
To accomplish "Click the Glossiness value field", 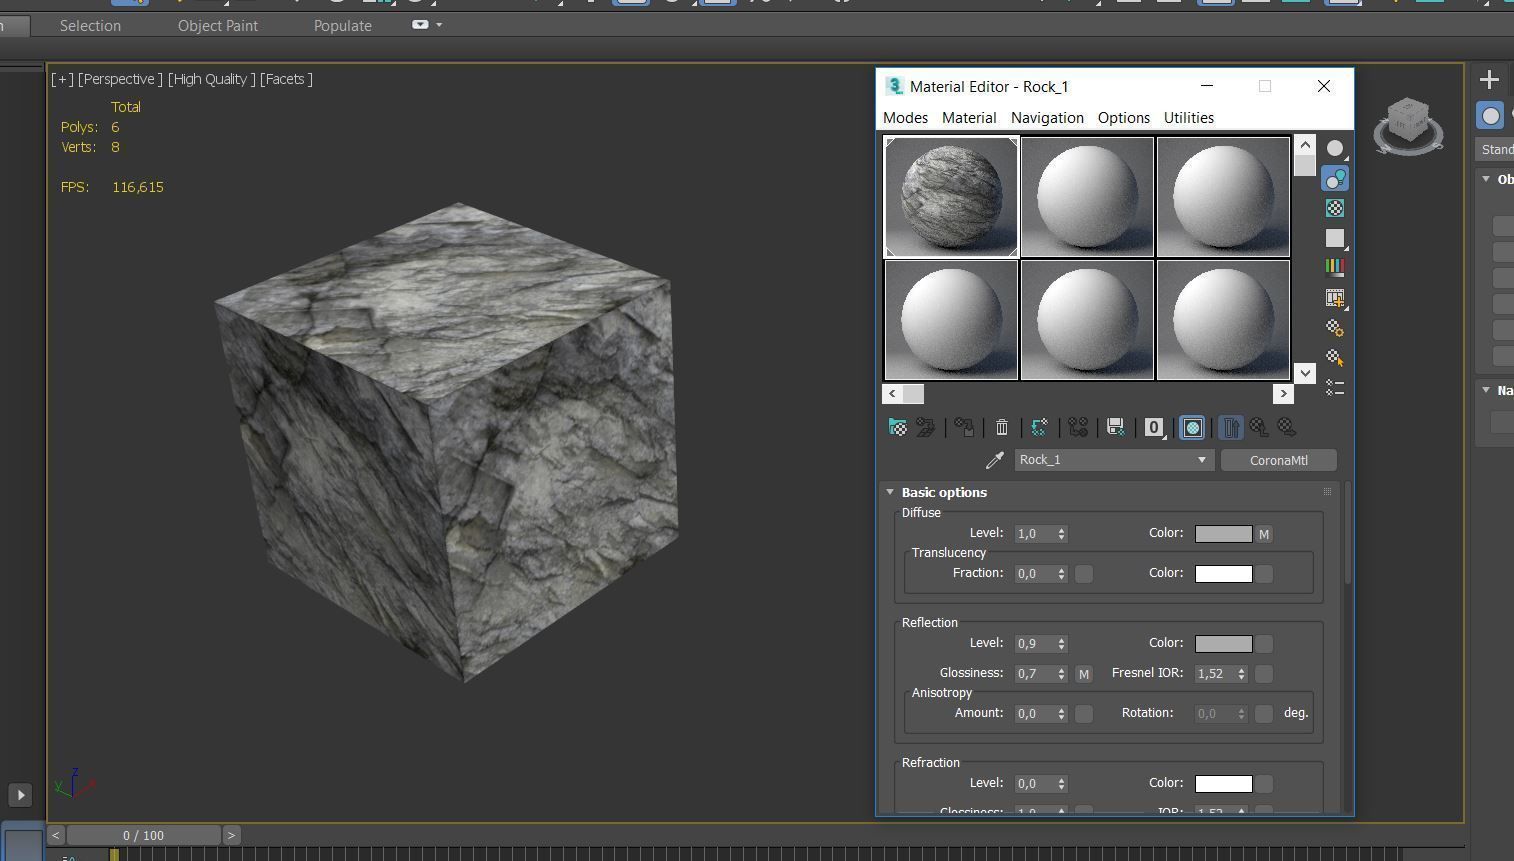I will pos(1034,674).
